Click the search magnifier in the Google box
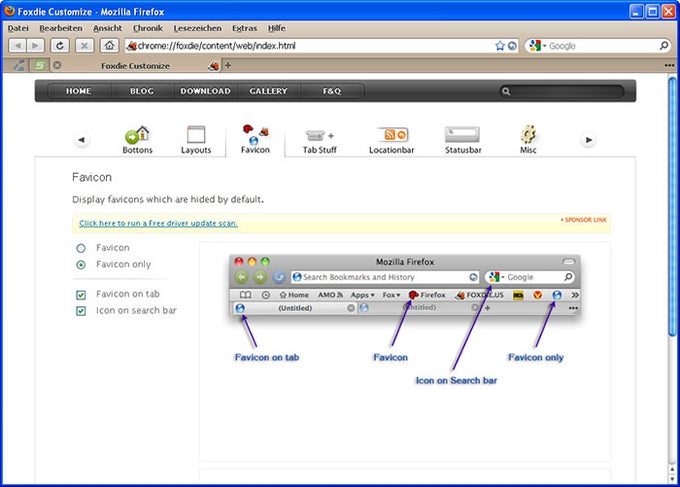 click(x=664, y=46)
